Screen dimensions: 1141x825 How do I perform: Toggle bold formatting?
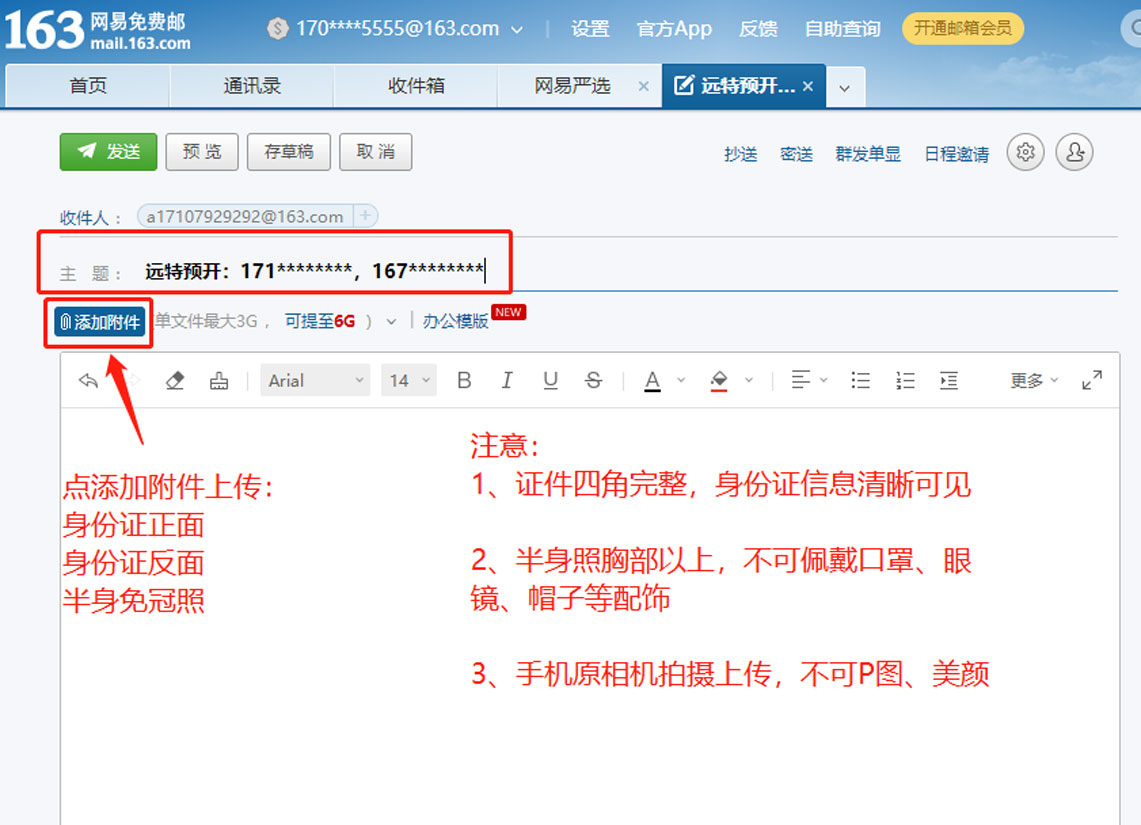click(x=464, y=380)
